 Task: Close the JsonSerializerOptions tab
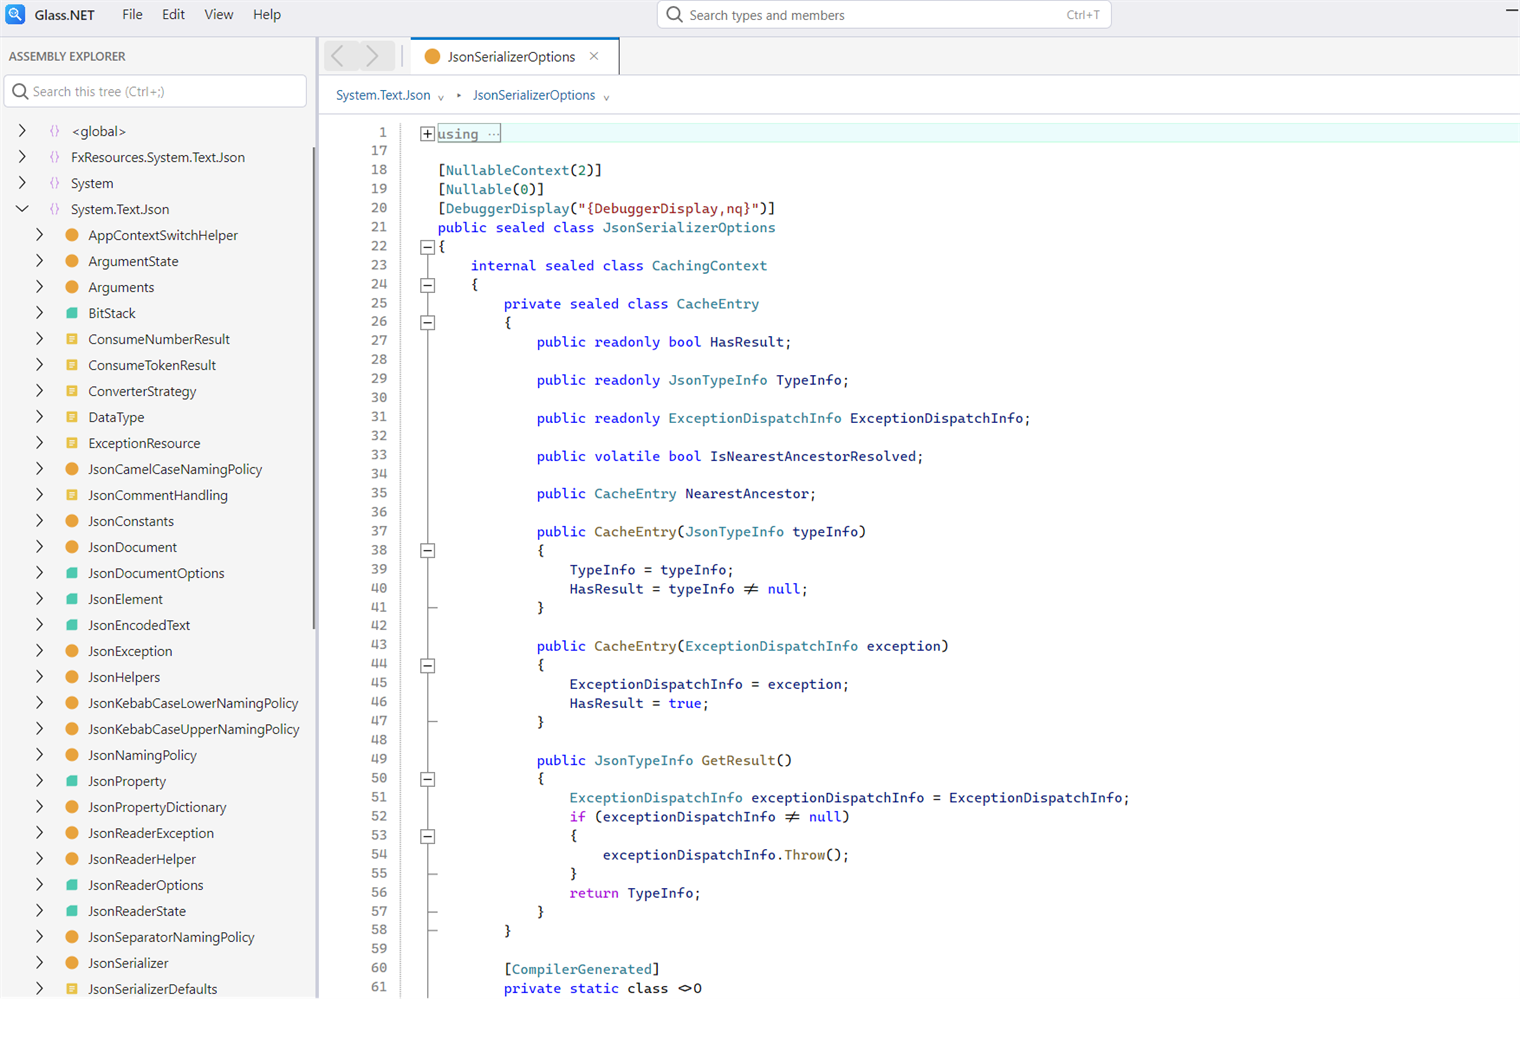pyautogui.click(x=594, y=56)
